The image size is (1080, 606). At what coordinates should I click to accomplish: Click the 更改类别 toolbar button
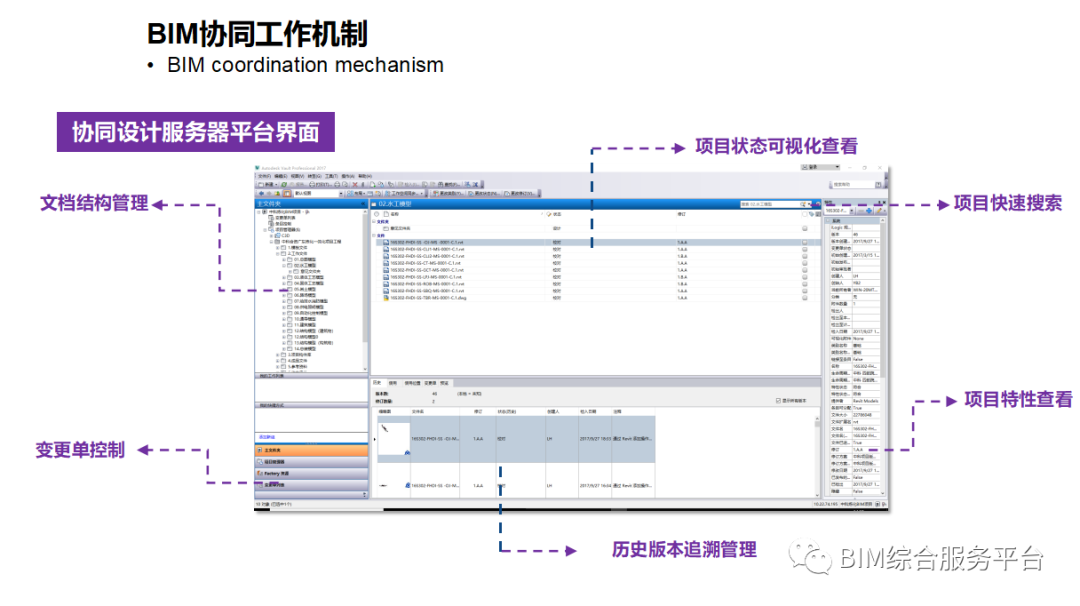pyautogui.click(x=448, y=194)
